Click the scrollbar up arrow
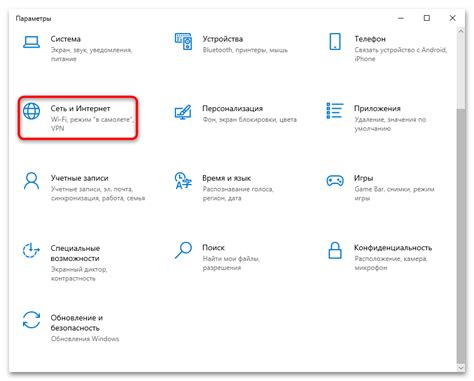The width and height of the screenshot is (474, 381). [x=461, y=31]
